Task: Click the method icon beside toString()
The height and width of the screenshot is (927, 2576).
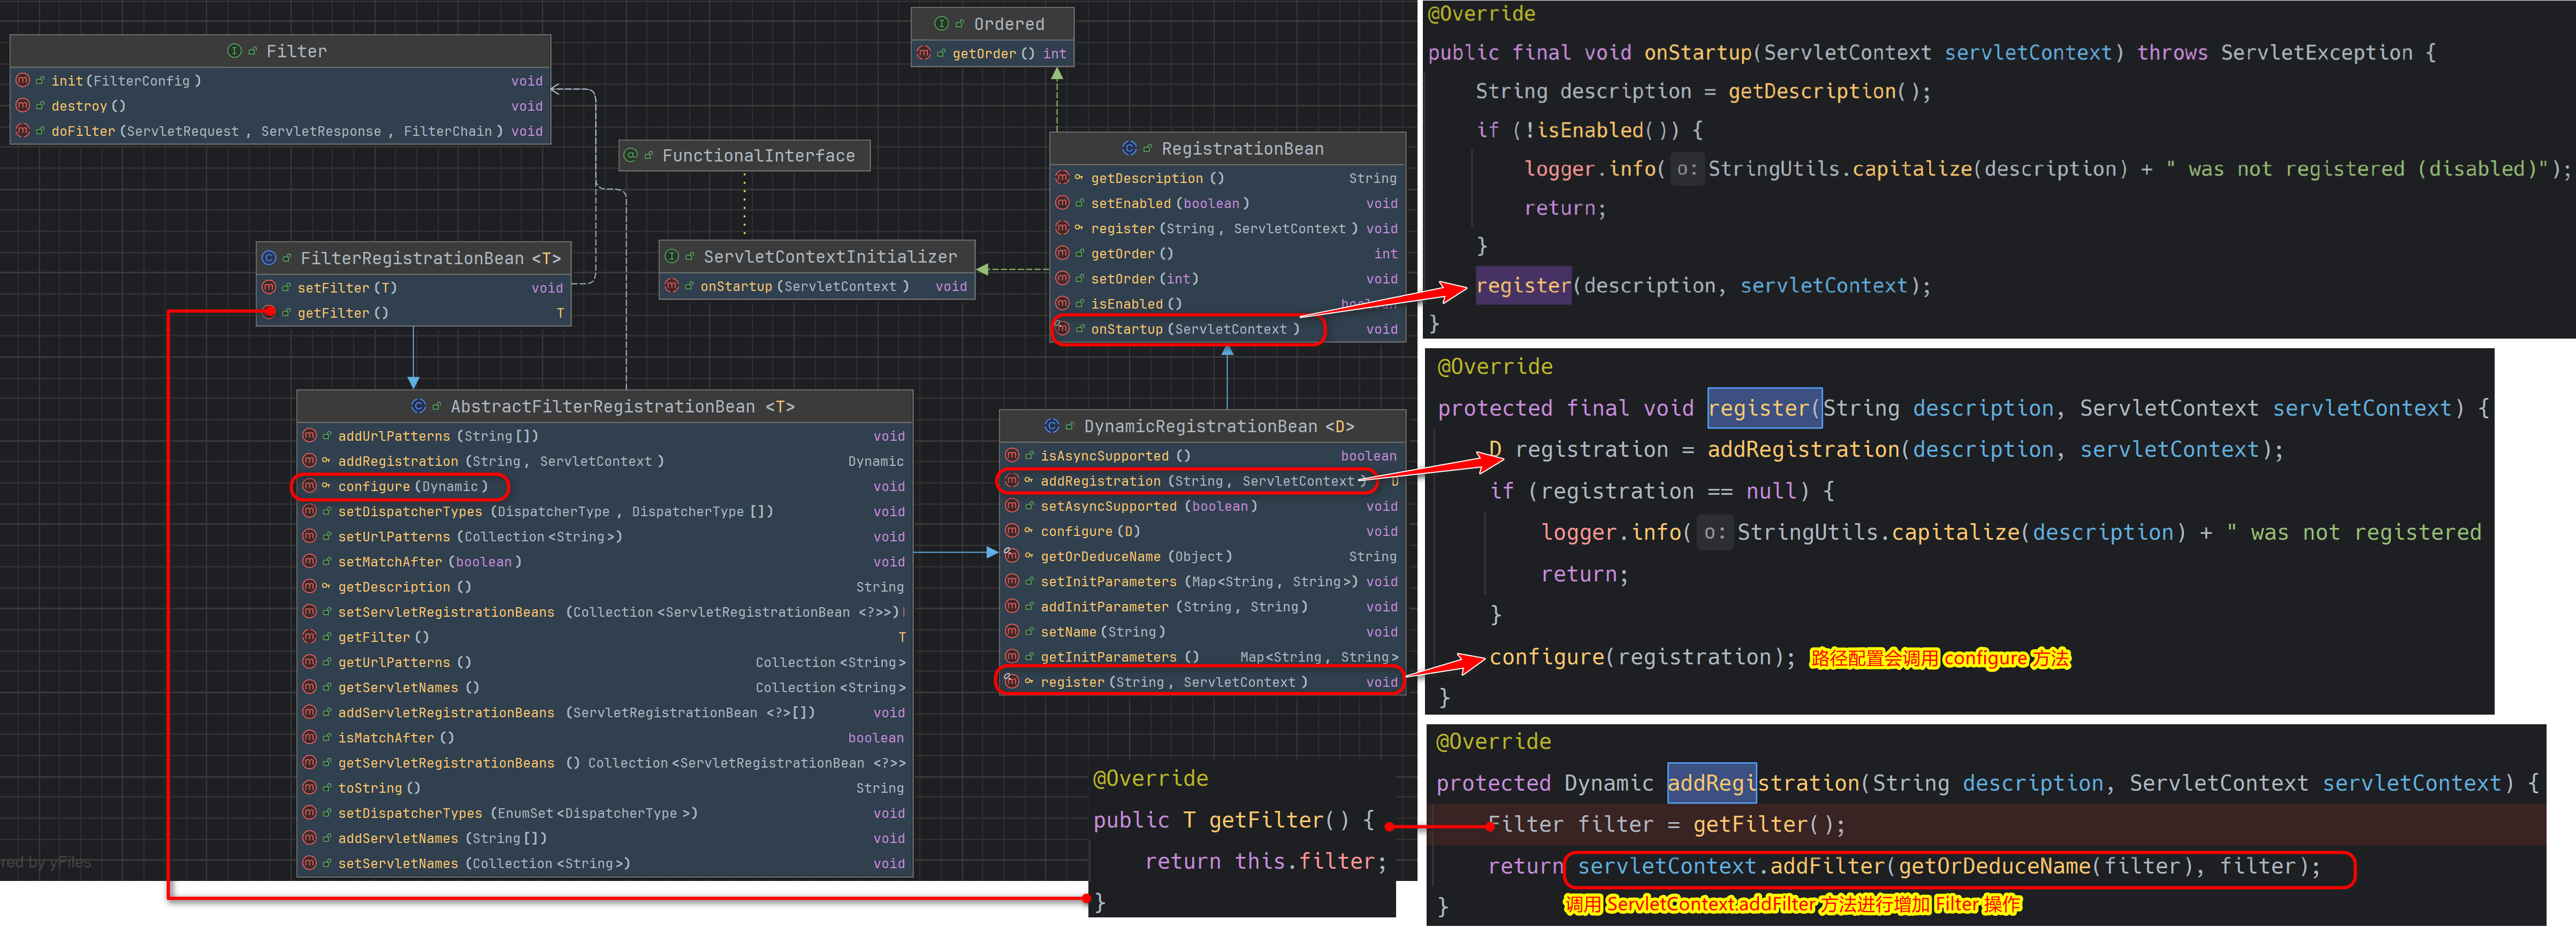Action: (x=310, y=787)
